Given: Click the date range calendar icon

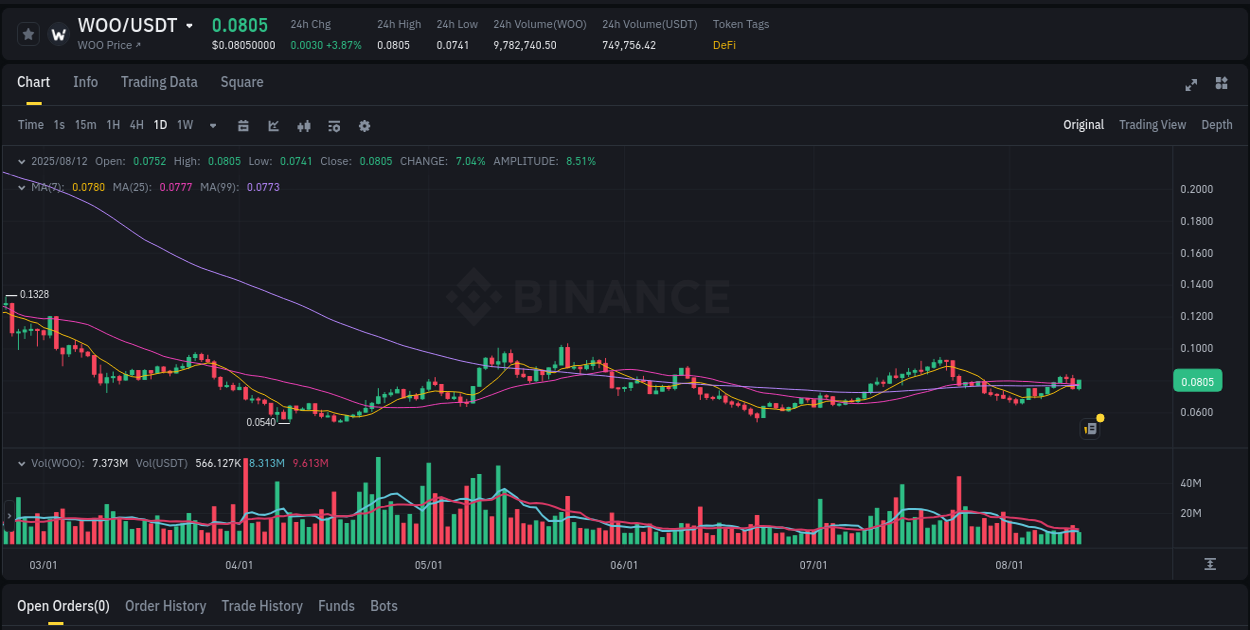Looking at the screenshot, I should click(243, 125).
